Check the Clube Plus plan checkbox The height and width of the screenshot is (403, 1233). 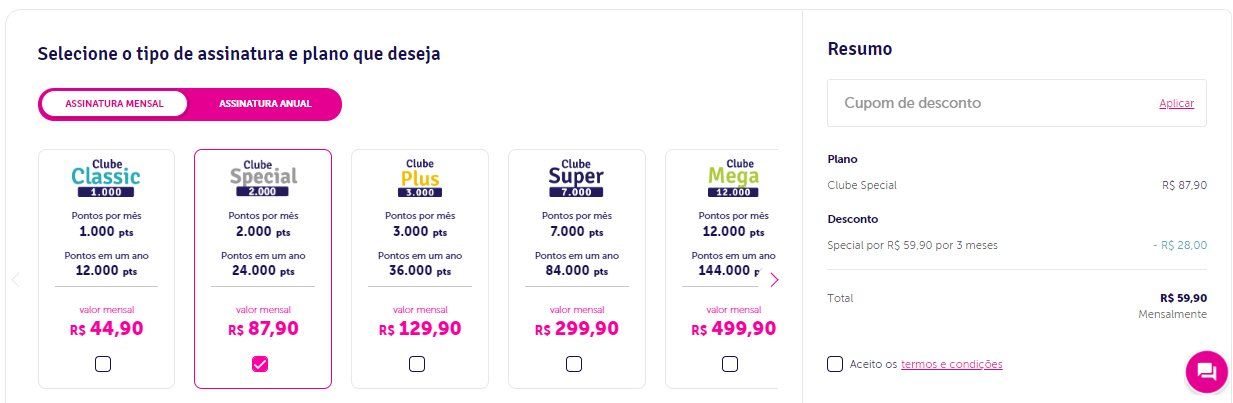pyautogui.click(x=417, y=364)
